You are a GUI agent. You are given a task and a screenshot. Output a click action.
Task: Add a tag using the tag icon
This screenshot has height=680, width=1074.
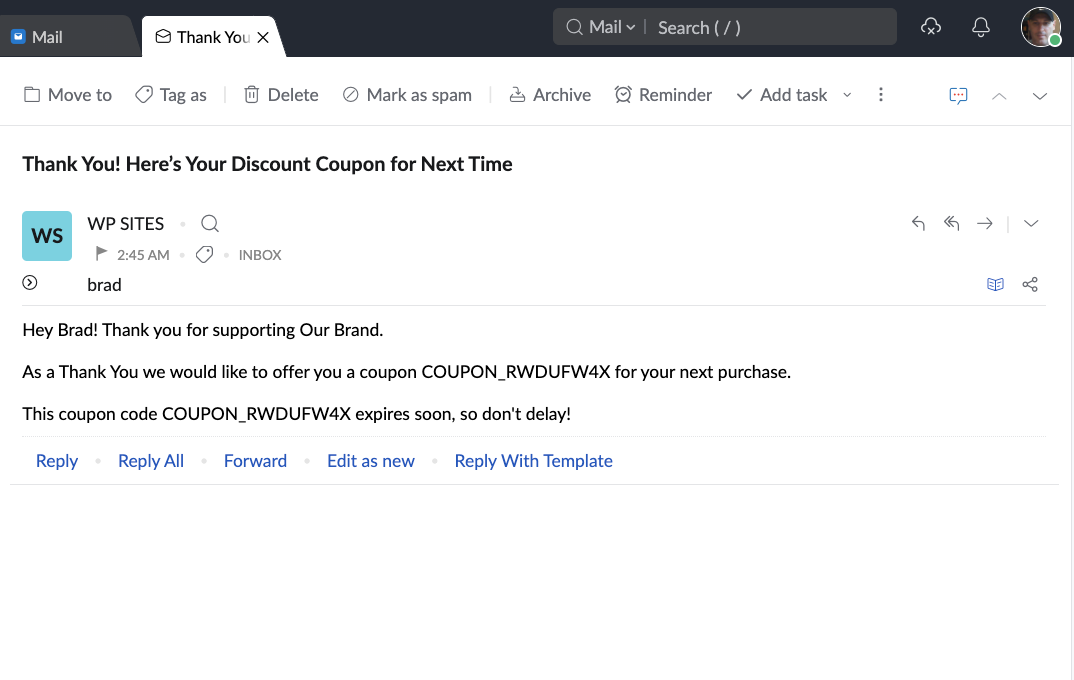click(205, 255)
